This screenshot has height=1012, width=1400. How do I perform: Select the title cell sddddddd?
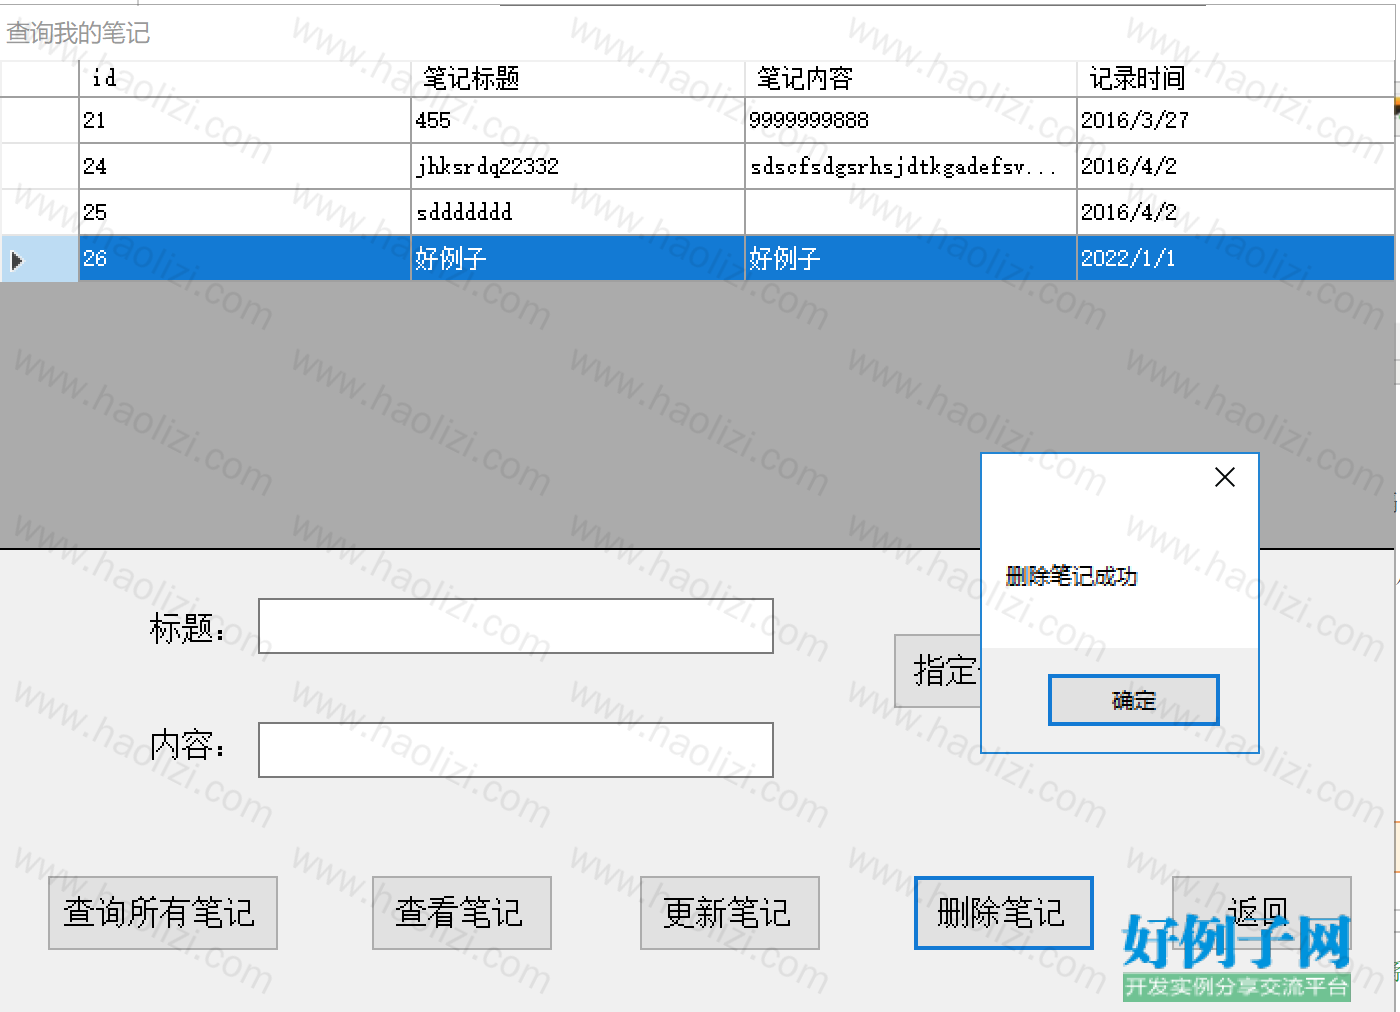578,212
